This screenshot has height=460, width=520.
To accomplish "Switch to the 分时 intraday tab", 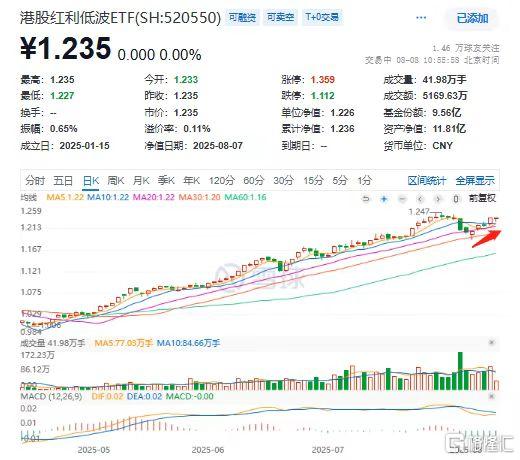I will point(35,181).
